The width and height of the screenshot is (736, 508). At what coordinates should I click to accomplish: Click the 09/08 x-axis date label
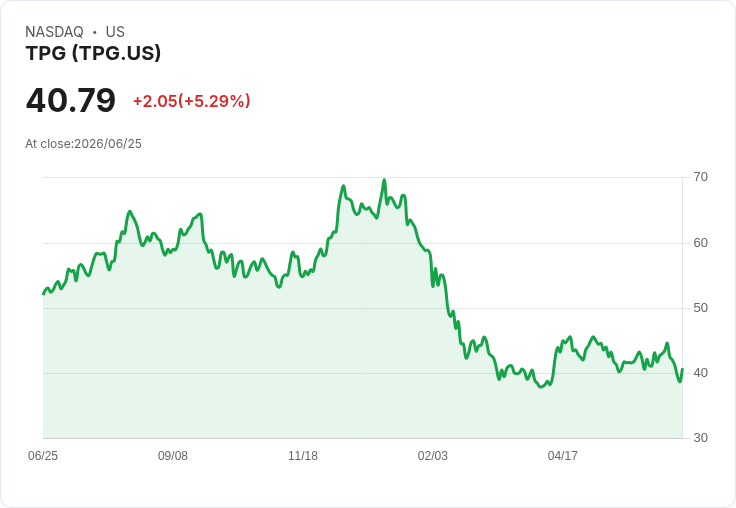click(x=173, y=456)
